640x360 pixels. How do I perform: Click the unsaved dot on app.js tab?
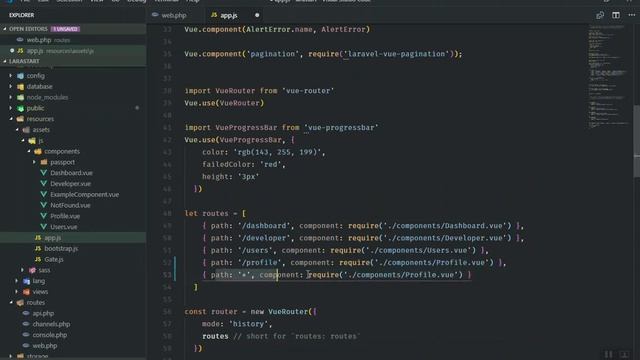(x=257, y=16)
